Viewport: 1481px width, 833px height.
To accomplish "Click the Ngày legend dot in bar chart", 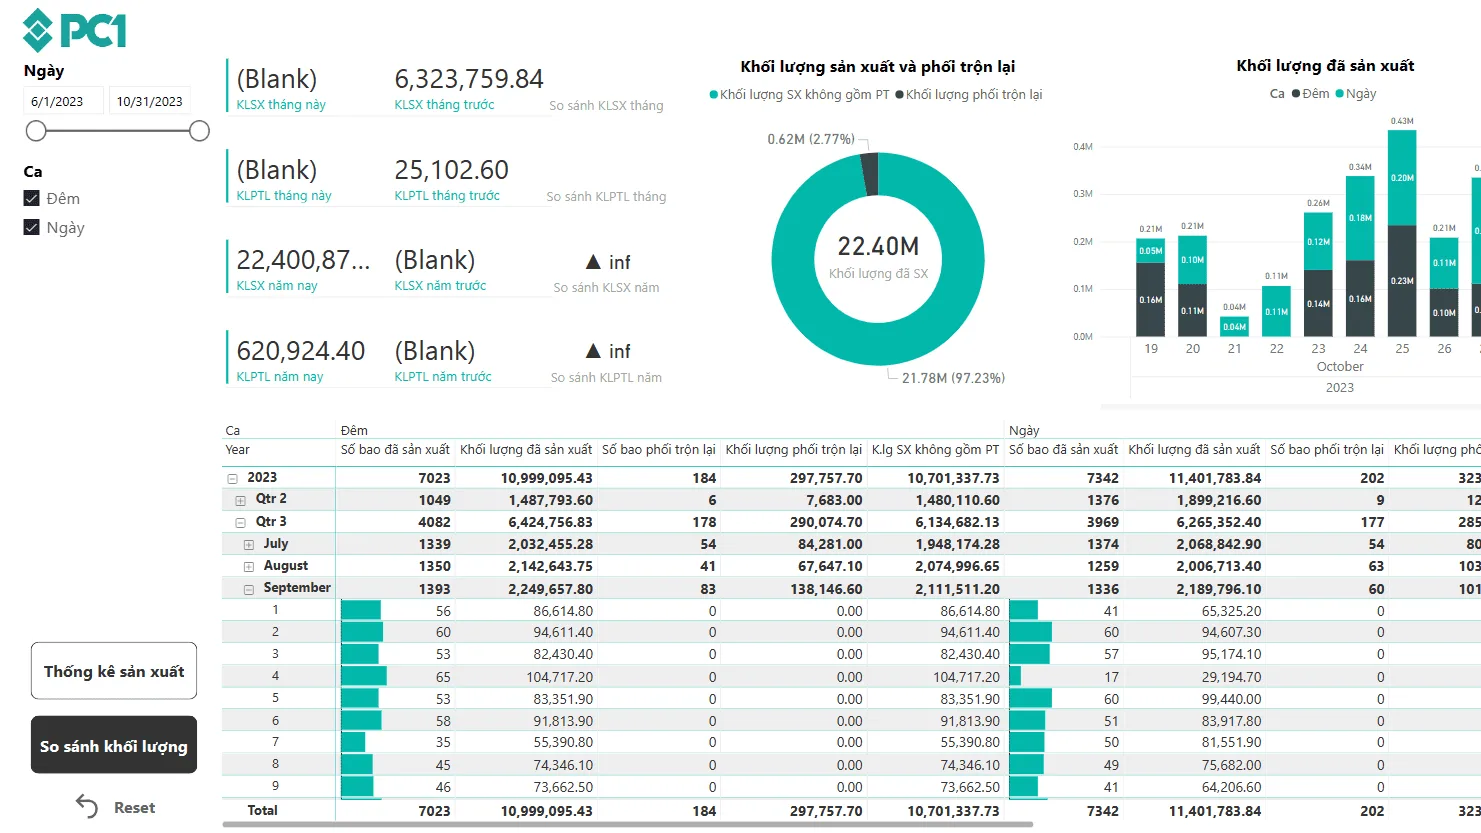I will click(x=1340, y=94).
